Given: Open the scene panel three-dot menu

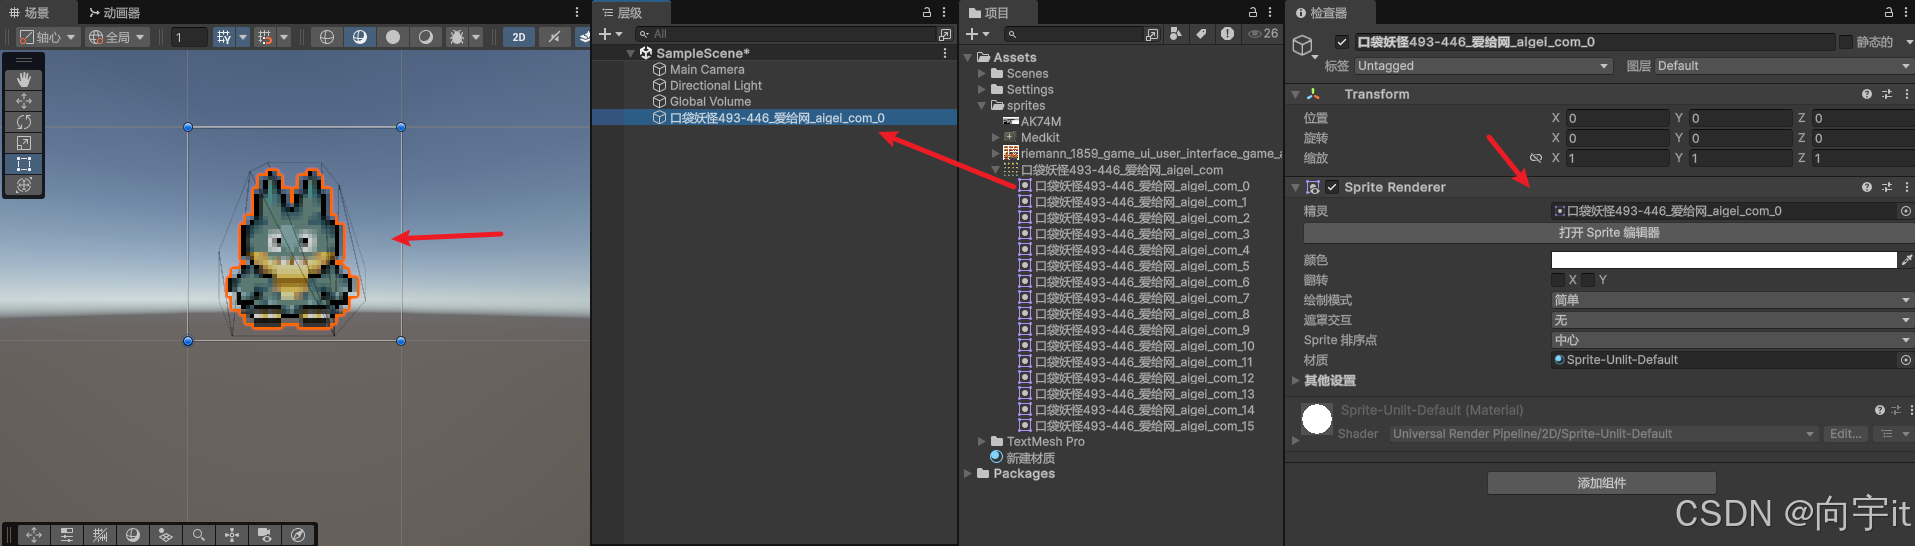Looking at the screenshot, I should click(x=577, y=12).
